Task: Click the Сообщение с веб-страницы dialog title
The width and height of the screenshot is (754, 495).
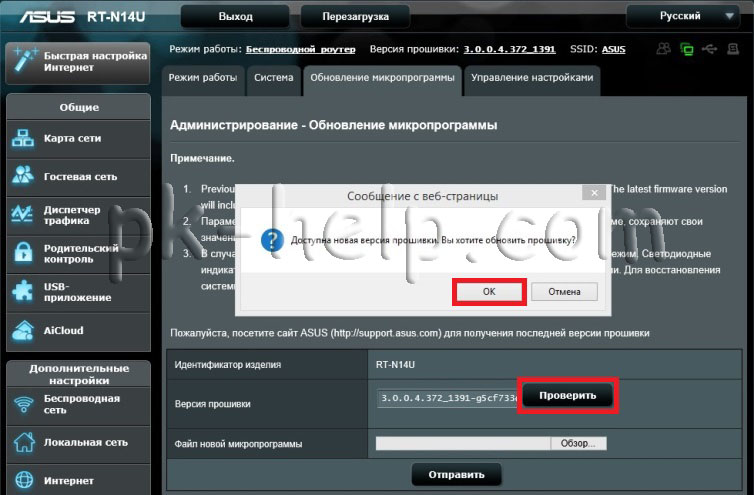Action: tap(422, 196)
